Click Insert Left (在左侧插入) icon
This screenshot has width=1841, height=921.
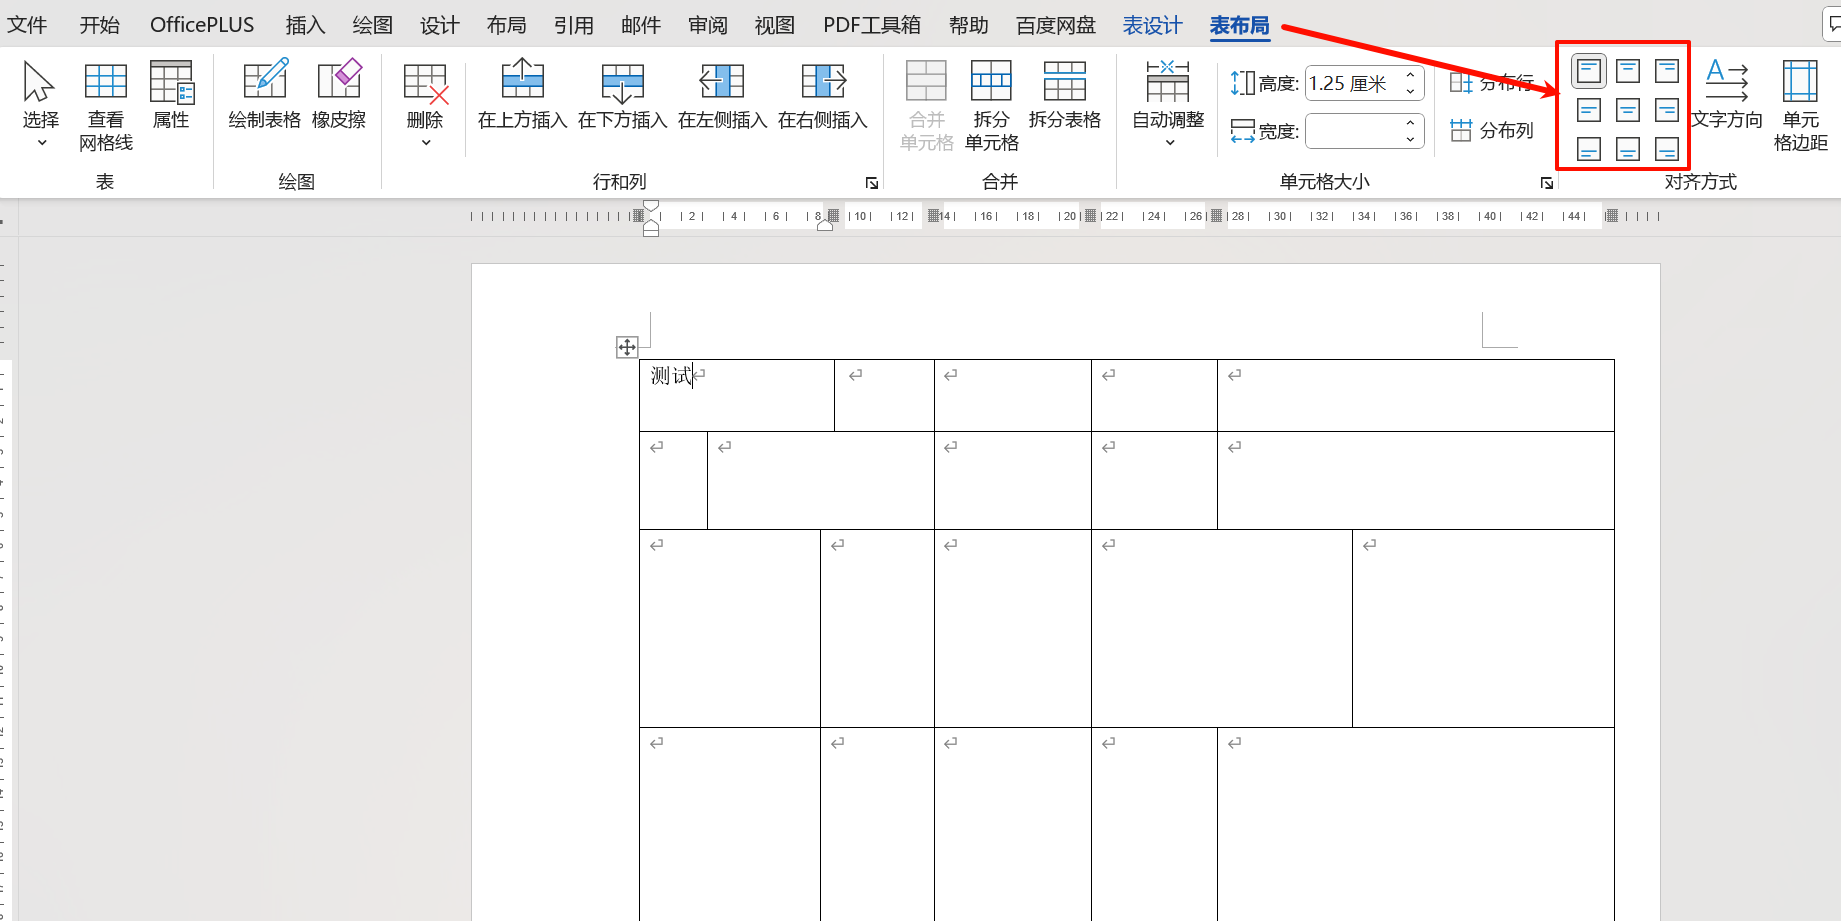tap(722, 82)
